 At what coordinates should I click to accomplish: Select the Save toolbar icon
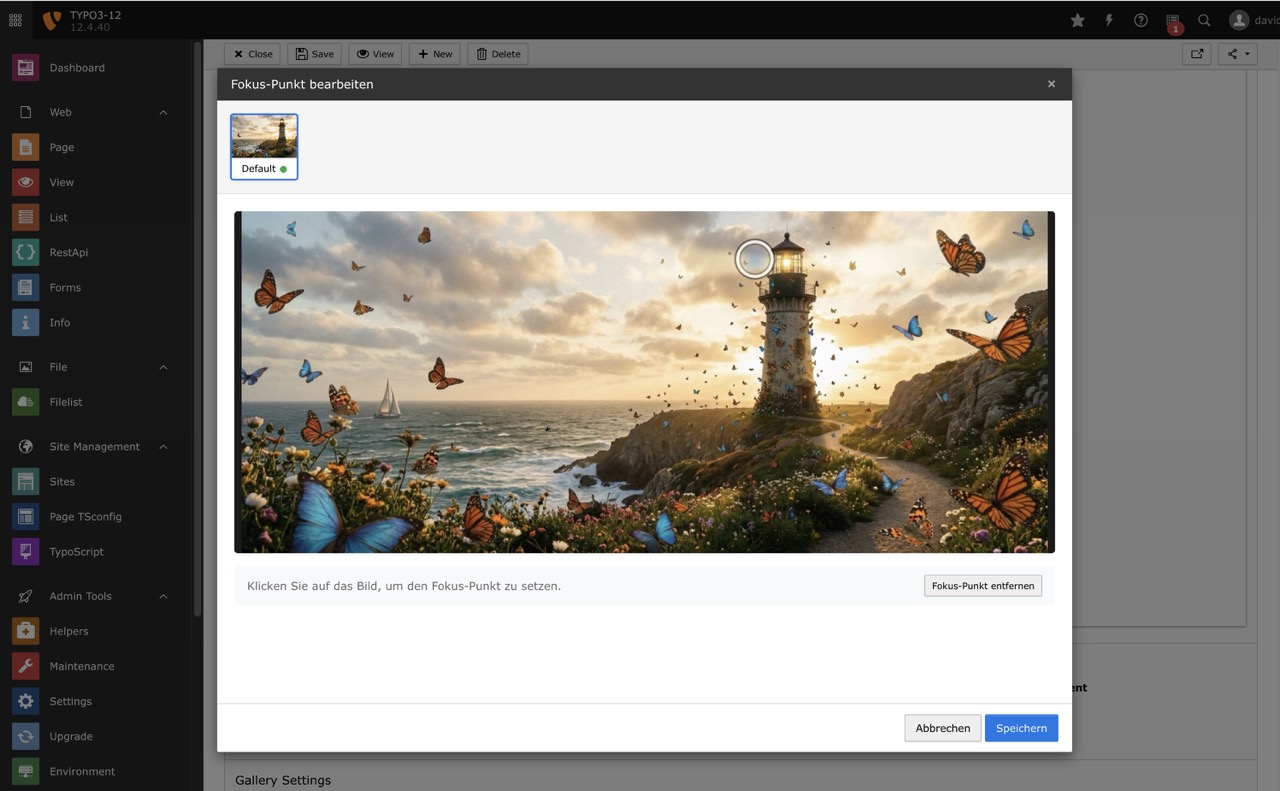point(313,53)
